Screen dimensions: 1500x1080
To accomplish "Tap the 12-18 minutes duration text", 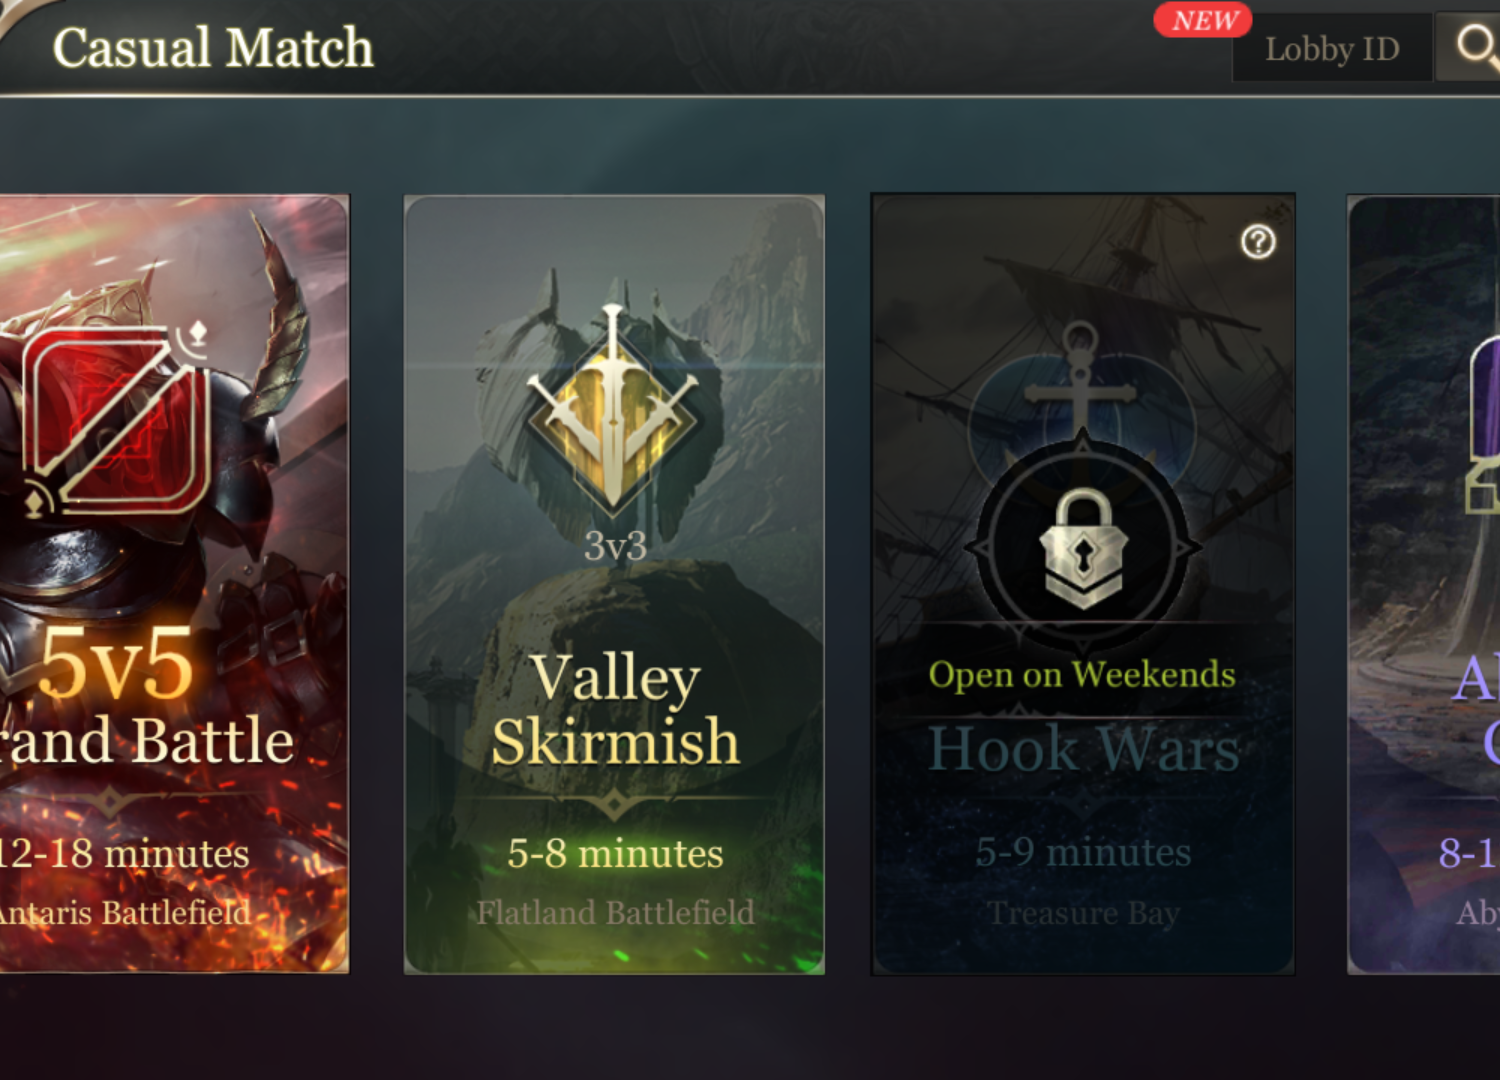I will pyautogui.click(x=124, y=853).
